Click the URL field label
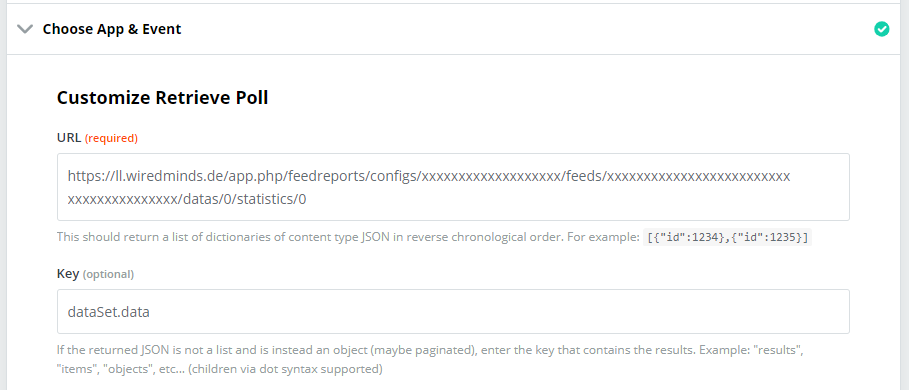Viewport: 909px width, 390px height. (69, 138)
